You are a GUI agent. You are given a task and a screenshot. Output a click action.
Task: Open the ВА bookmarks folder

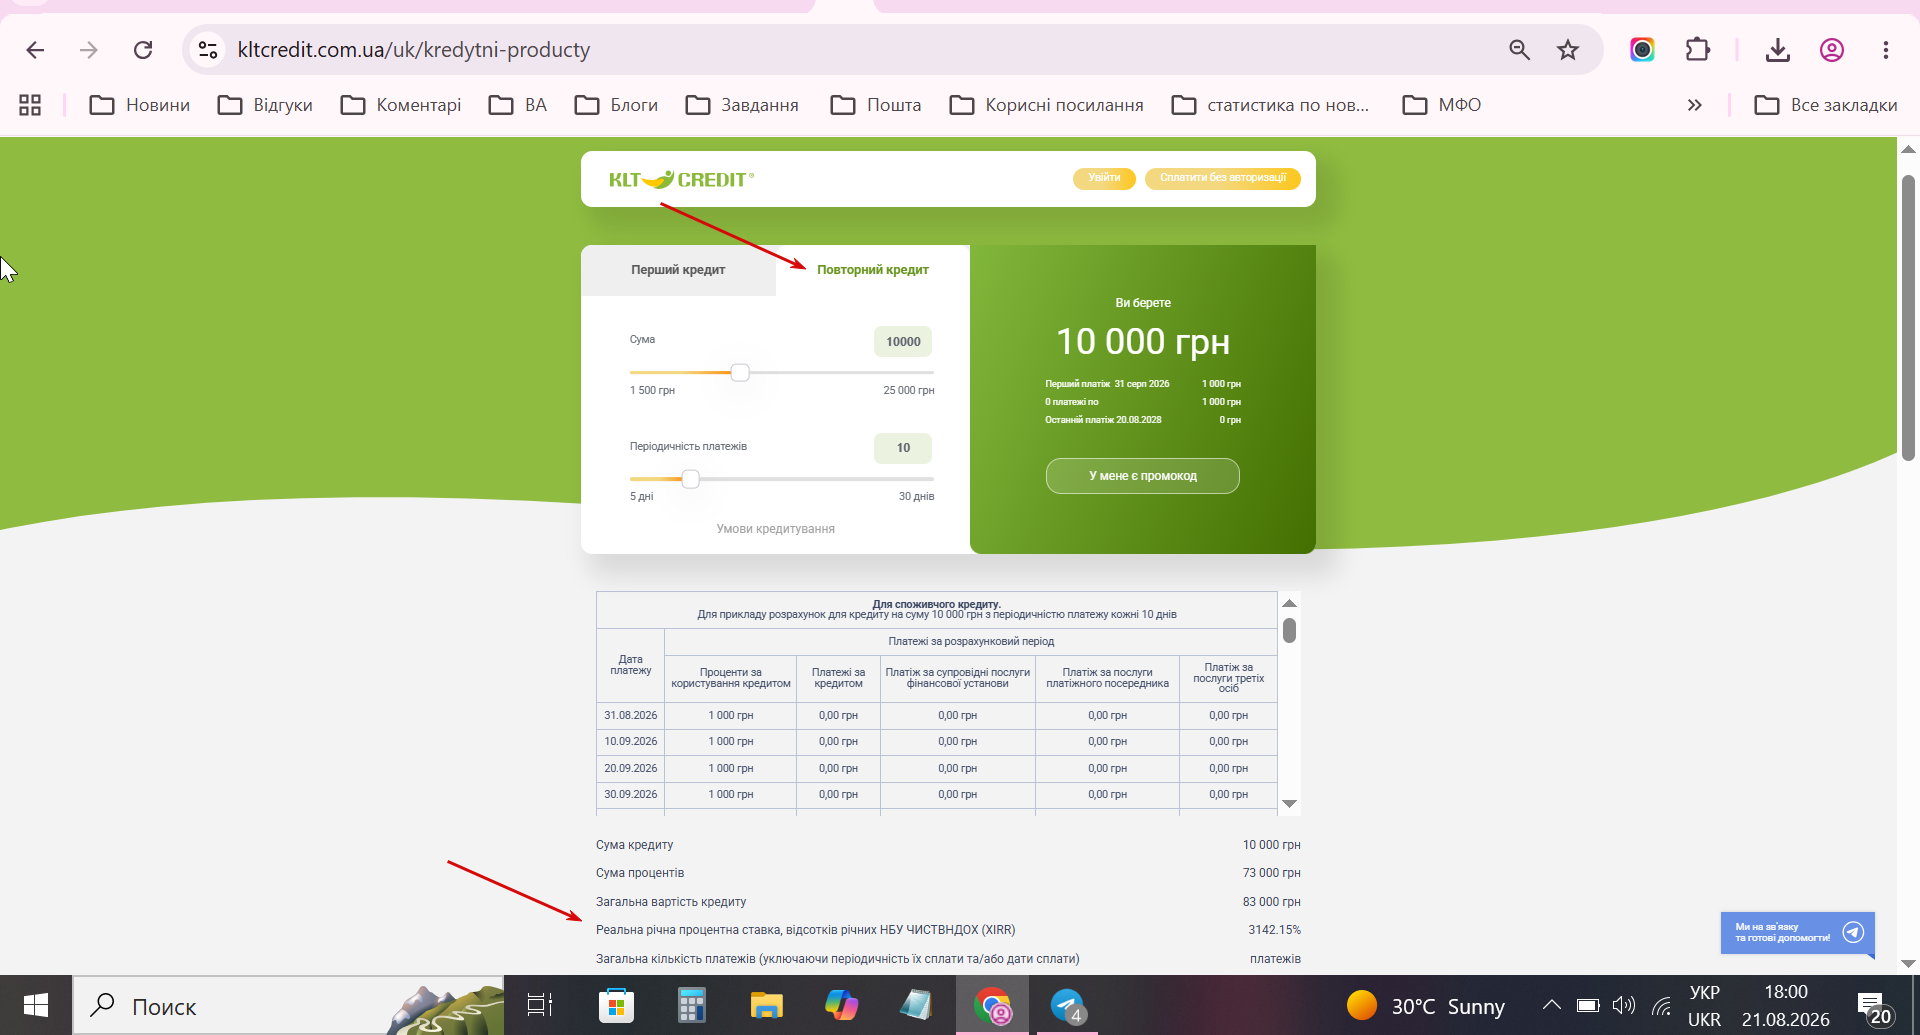518,105
